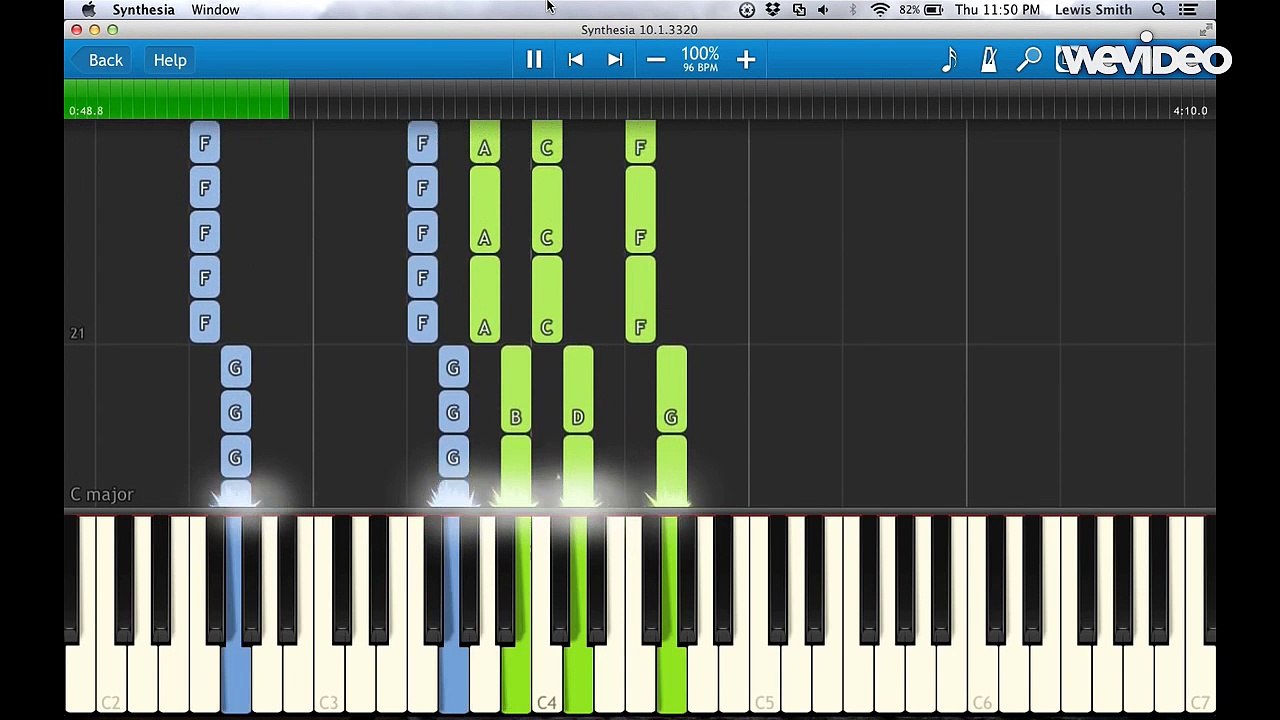The height and width of the screenshot is (720, 1280).
Task: Click the Thu 11:50 PM clock
Action: pyautogui.click(x=997, y=10)
